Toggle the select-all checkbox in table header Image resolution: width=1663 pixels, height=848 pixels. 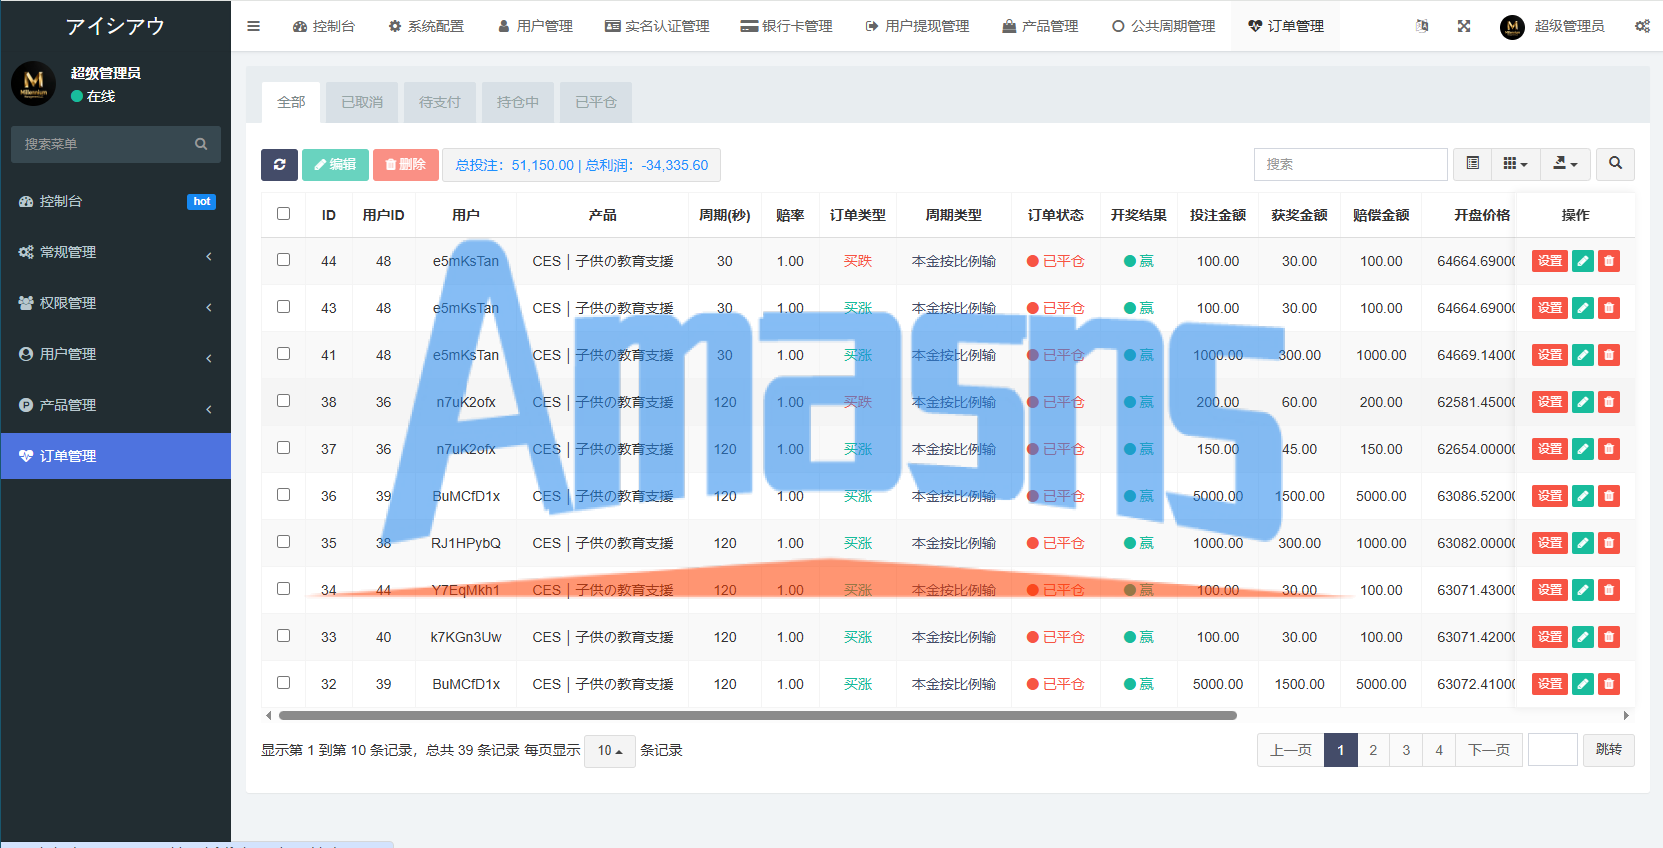284,214
